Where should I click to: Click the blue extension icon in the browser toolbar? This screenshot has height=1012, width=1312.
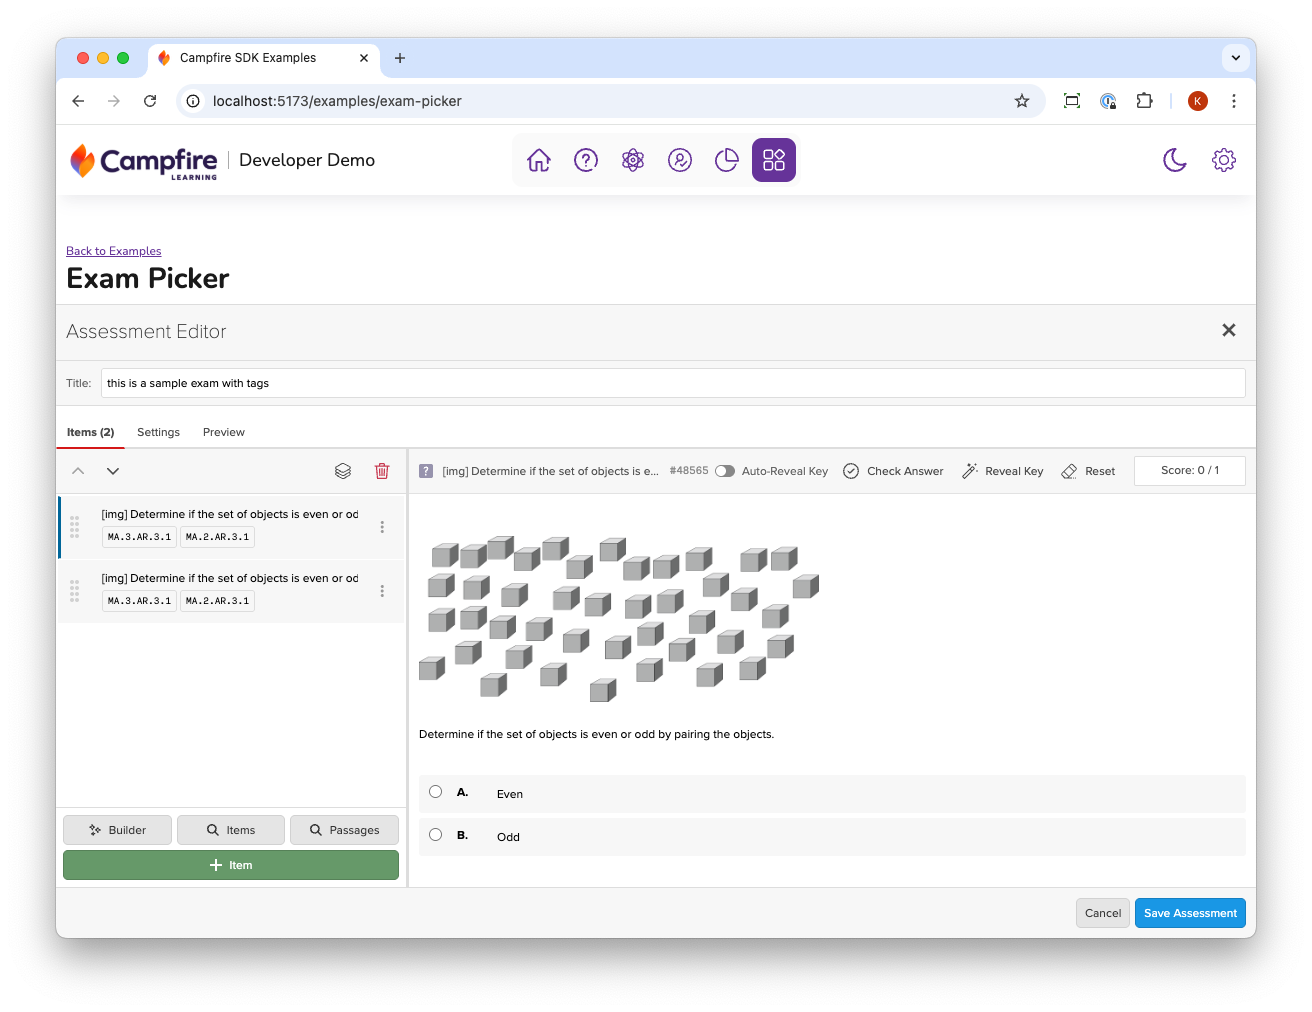click(x=1108, y=101)
